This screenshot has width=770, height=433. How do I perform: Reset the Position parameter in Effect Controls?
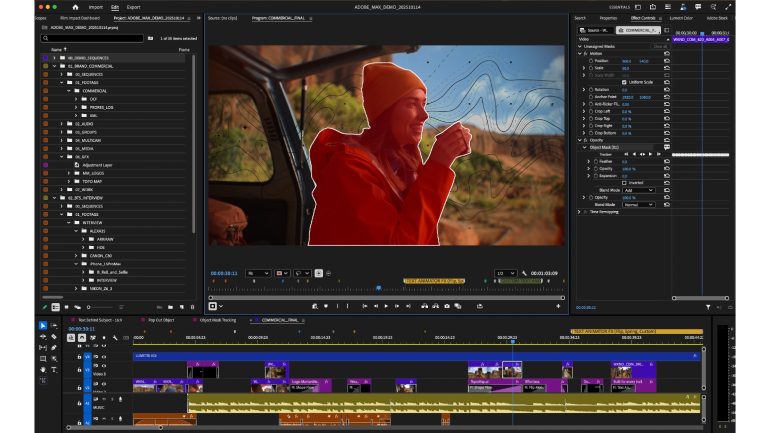click(x=667, y=60)
